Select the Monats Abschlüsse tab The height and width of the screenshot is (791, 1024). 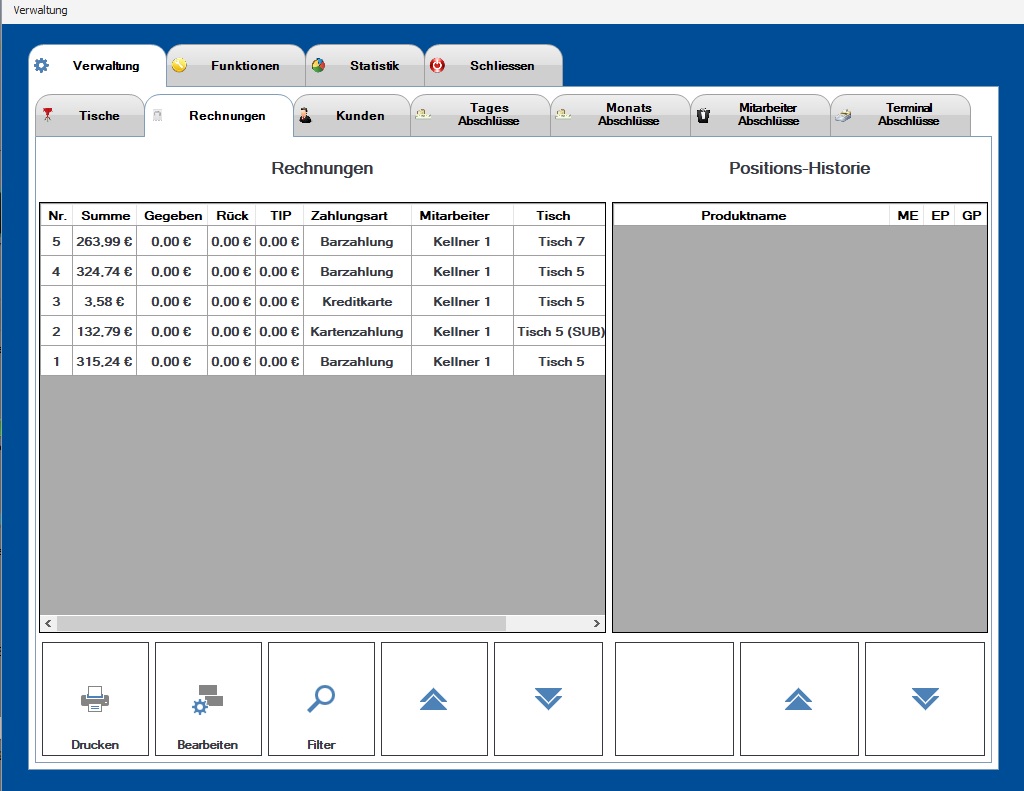click(621, 115)
